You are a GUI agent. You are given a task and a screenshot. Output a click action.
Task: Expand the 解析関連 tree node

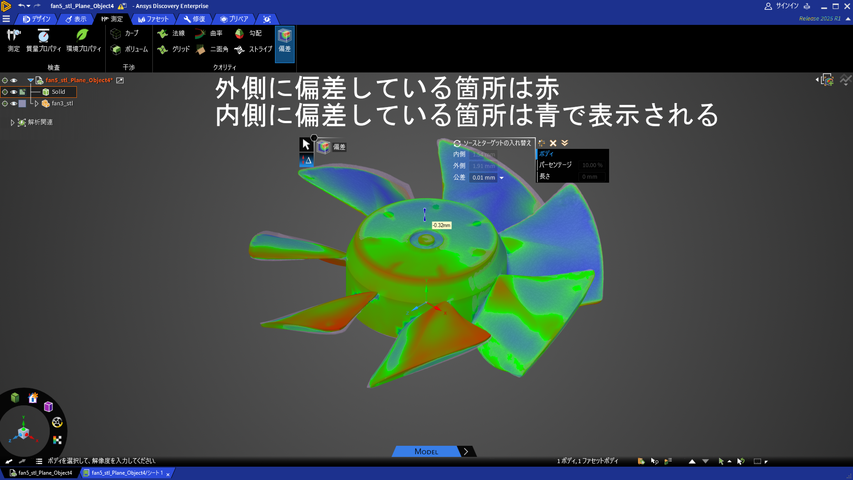pos(12,122)
